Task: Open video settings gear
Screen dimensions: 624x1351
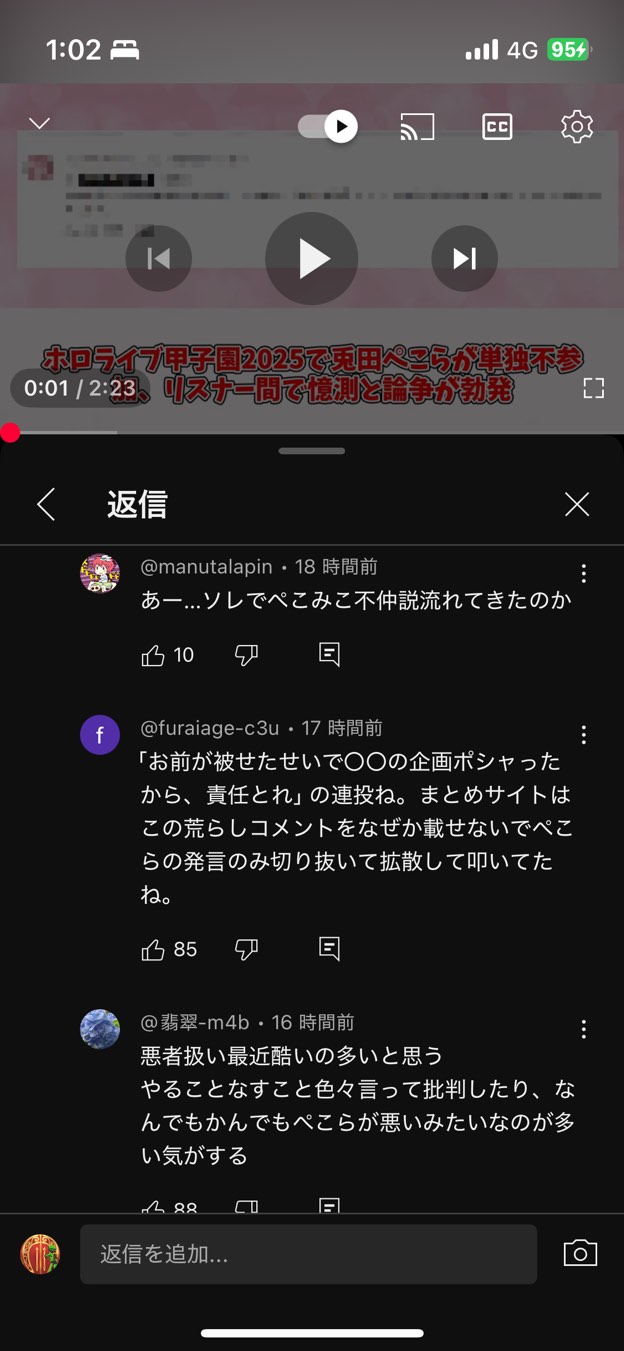Action: pyautogui.click(x=577, y=127)
